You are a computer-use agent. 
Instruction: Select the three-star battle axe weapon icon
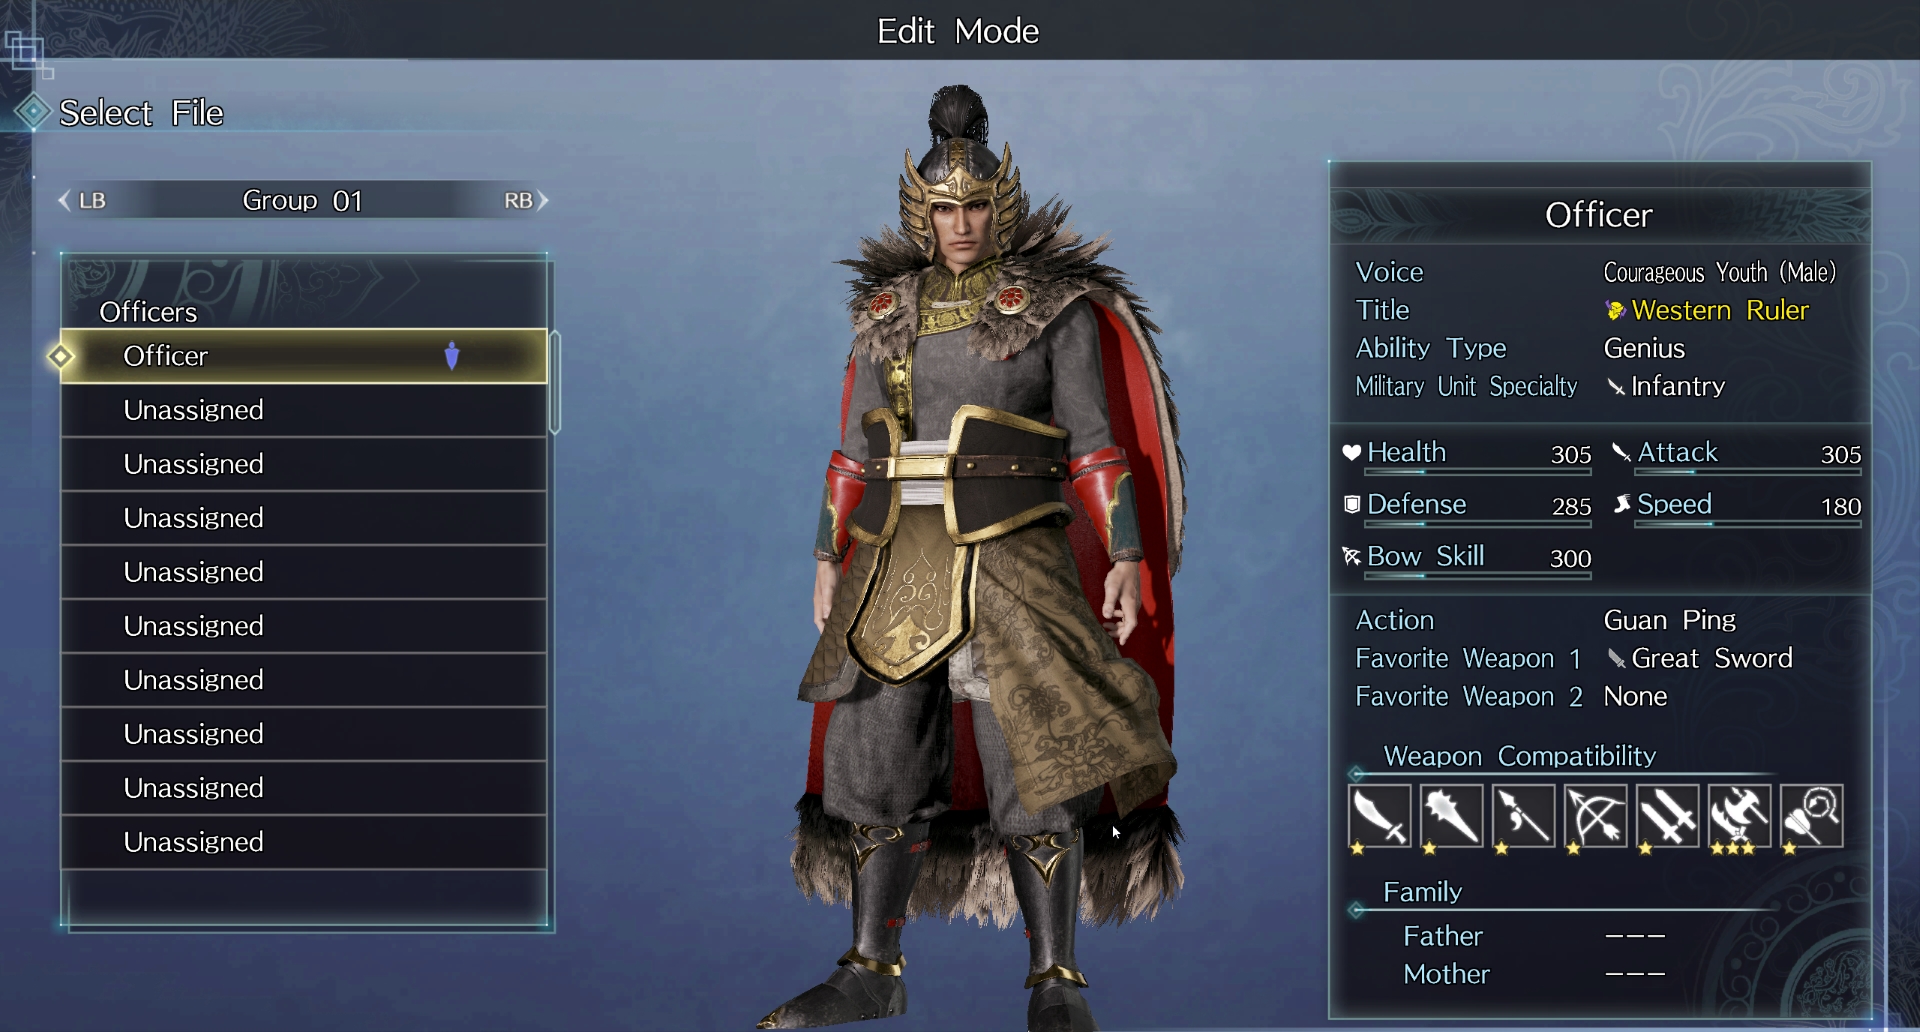1740,816
